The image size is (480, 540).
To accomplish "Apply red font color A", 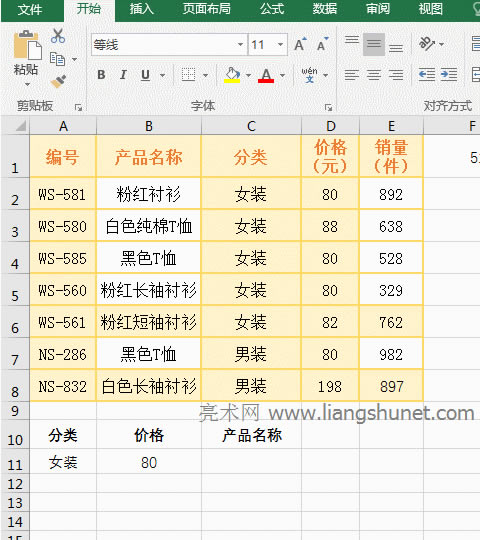I will [266, 75].
